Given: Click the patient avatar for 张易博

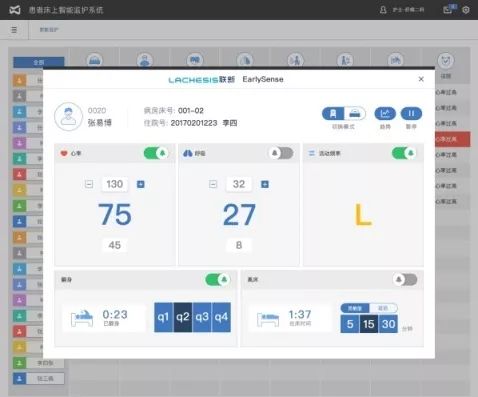Looking at the screenshot, I should click(x=68, y=116).
